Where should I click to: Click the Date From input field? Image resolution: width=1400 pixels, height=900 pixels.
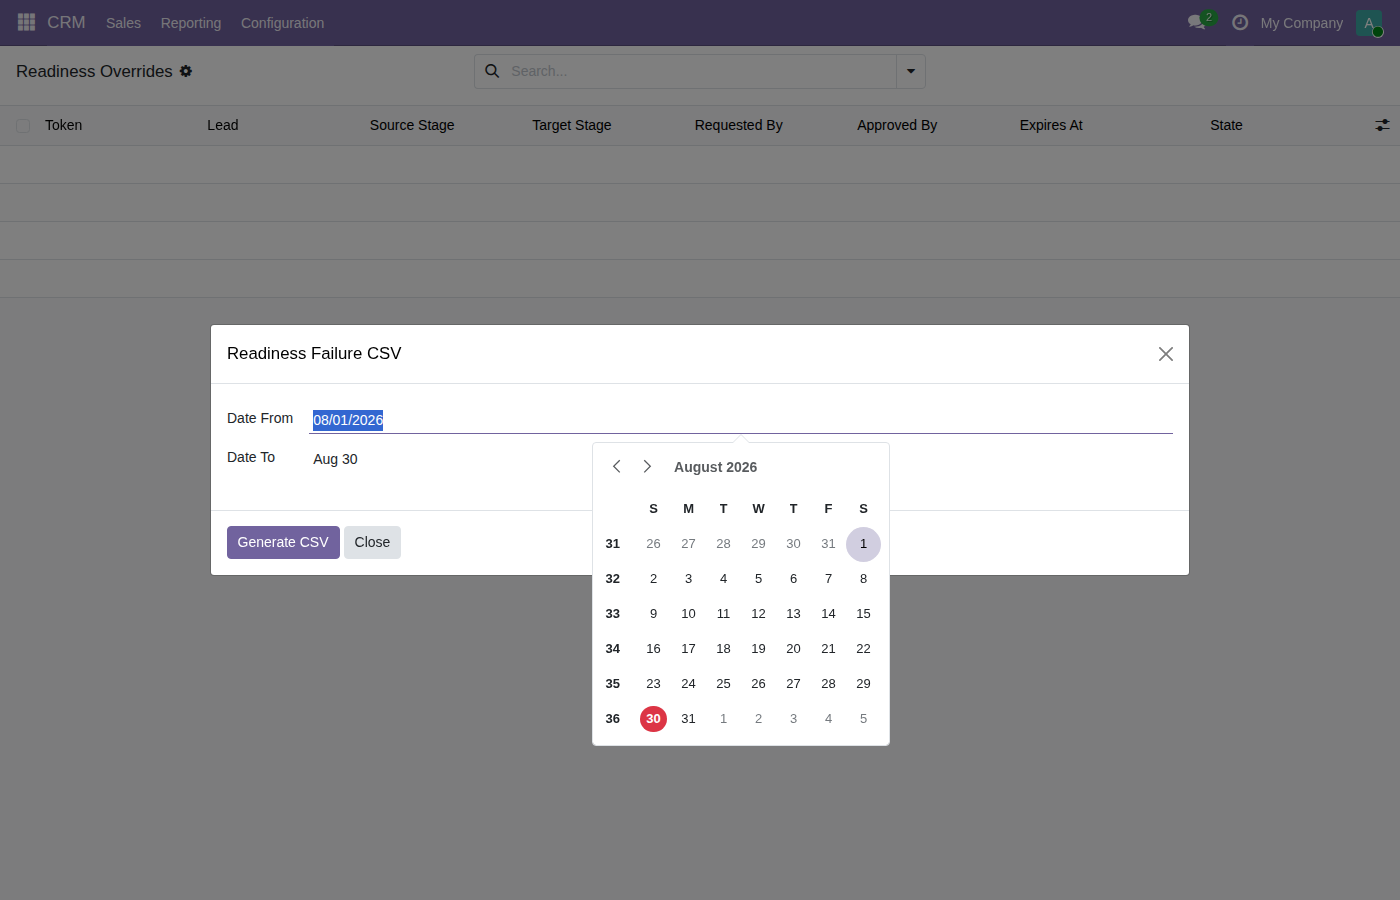741,420
